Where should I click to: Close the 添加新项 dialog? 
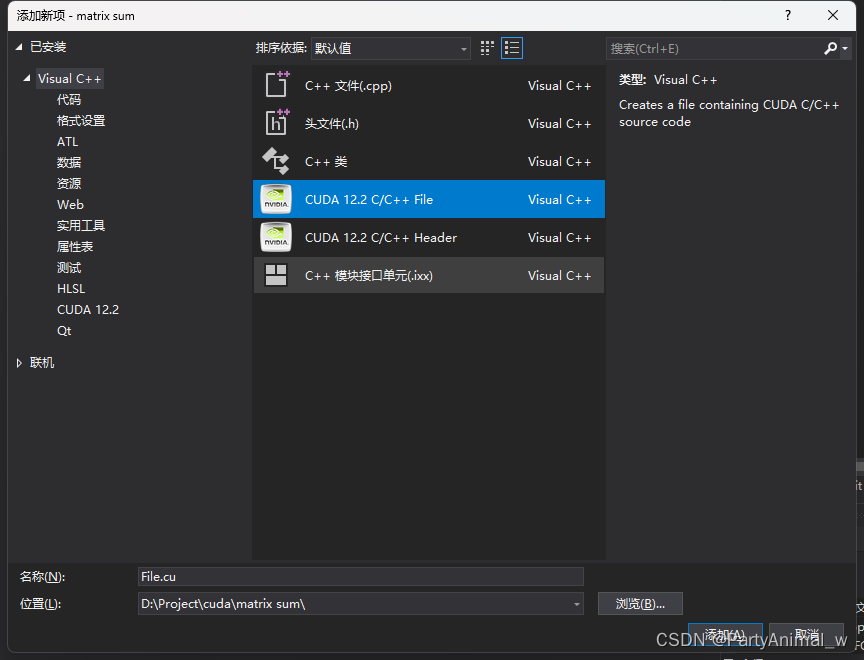833,15
